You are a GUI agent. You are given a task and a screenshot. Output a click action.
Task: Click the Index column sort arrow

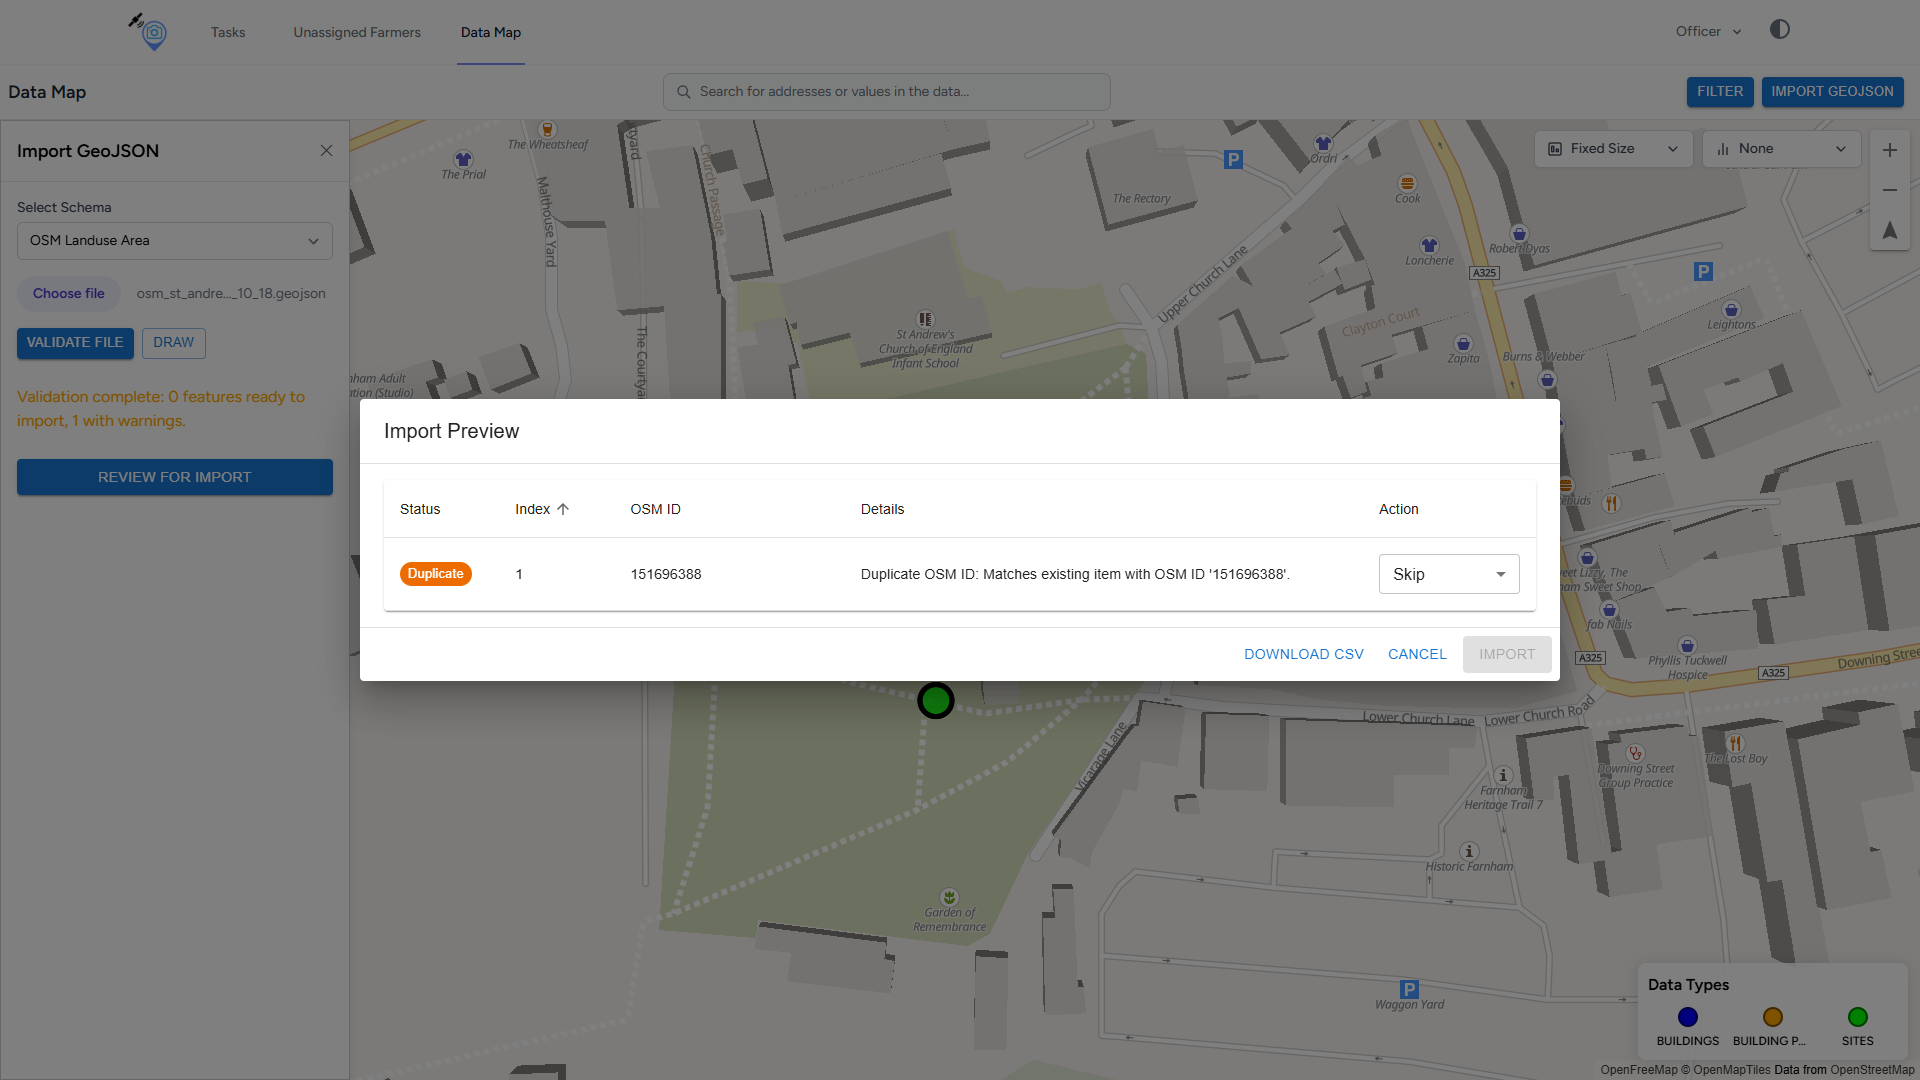(x=563, y=509)
